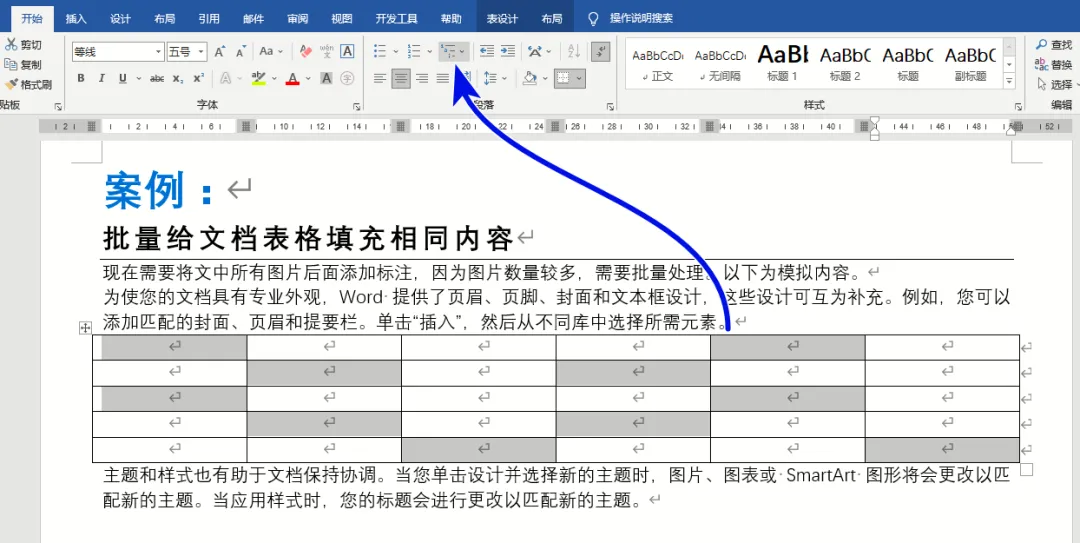
Task: Apply character shading icon
Action: tap(326, 79)
